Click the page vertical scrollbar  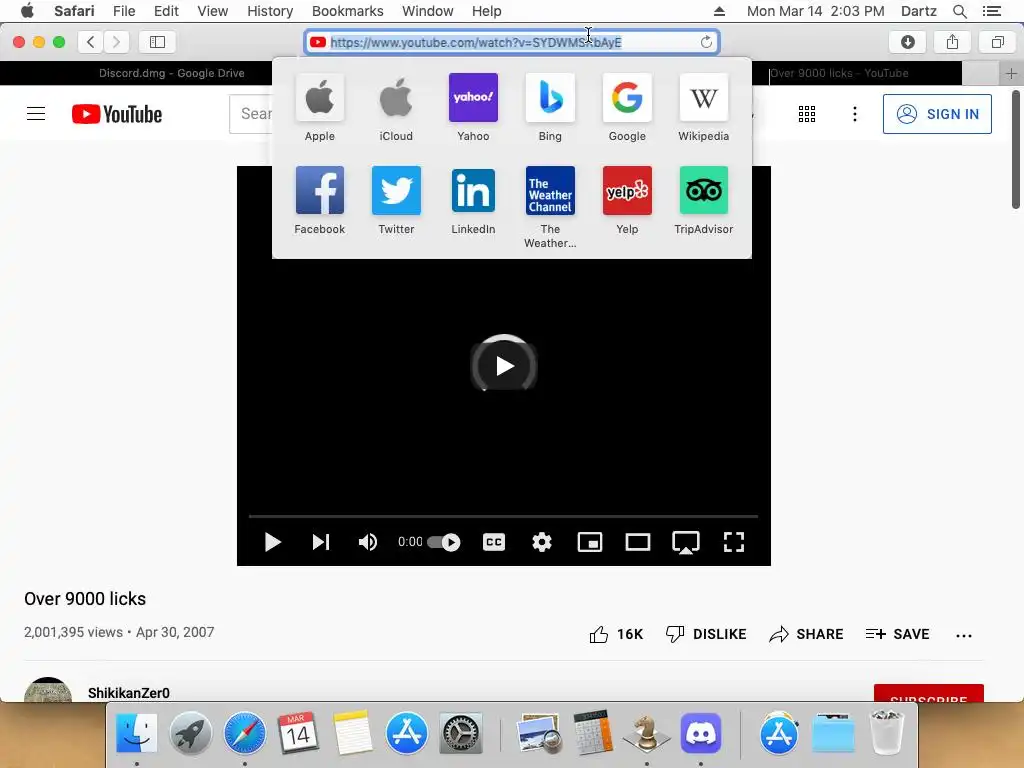coord(1016,150)
